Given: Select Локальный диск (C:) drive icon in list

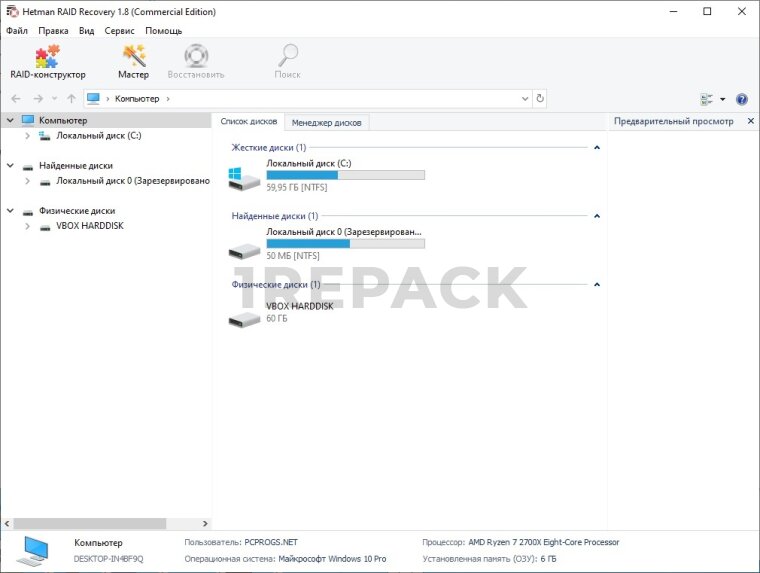Looking at the screenshot, I should pos(244,178).
